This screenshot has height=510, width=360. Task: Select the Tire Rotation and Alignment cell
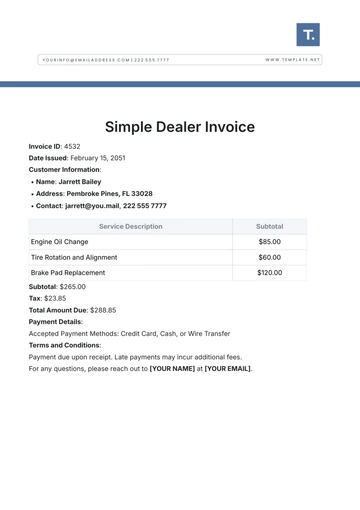(x=131, y=257)
